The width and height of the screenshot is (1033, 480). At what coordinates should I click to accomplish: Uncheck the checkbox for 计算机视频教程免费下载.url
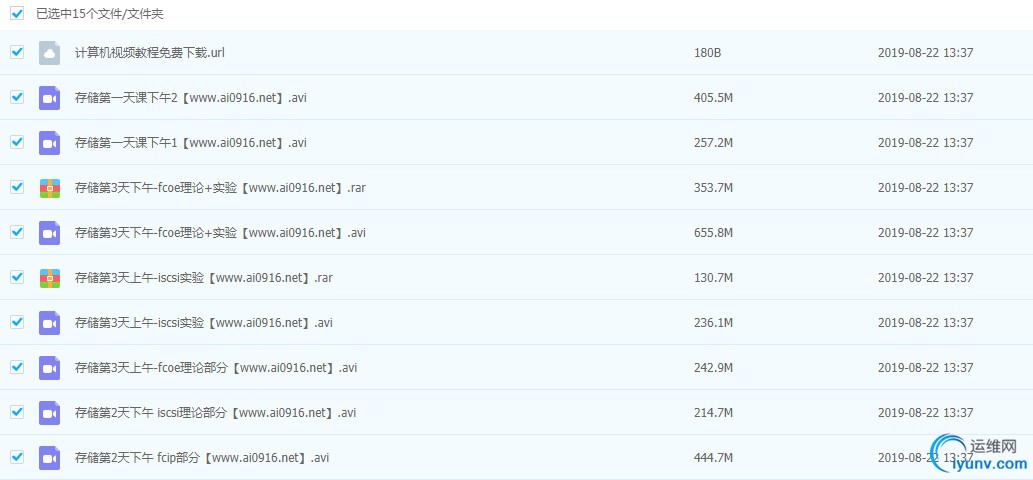pyautogui.click(x=17, y=52)
